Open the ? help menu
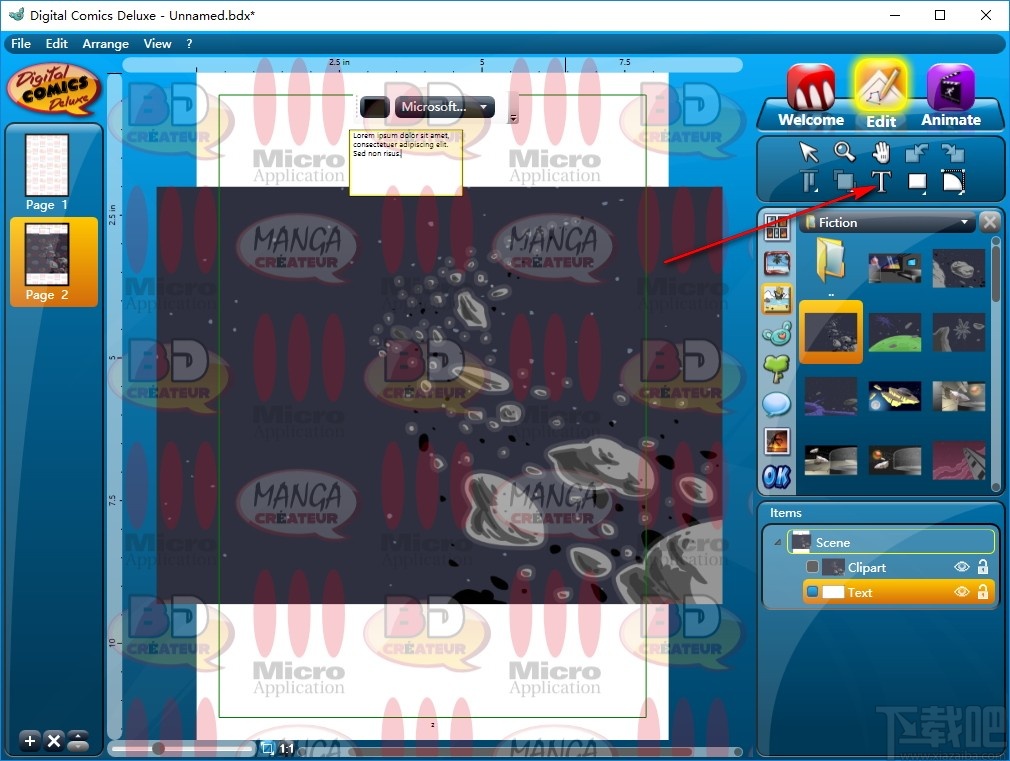The width and height of the screenshot is (1010, 761). [x=189, y=44]
